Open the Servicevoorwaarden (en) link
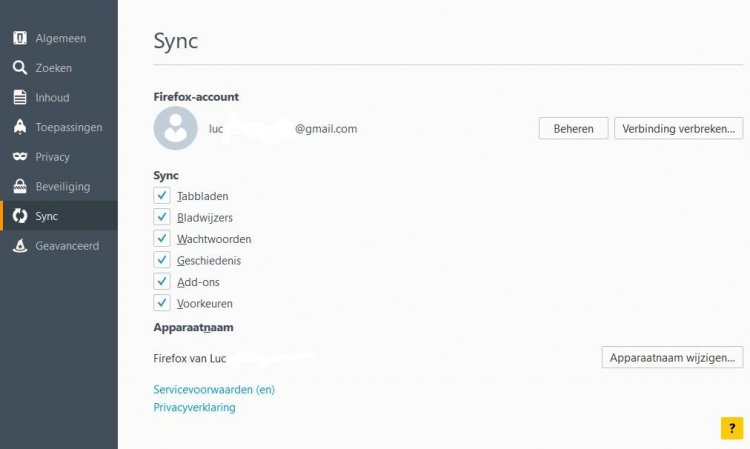The width and height of the screenshot is (750, 449). (x=214, y=389)
